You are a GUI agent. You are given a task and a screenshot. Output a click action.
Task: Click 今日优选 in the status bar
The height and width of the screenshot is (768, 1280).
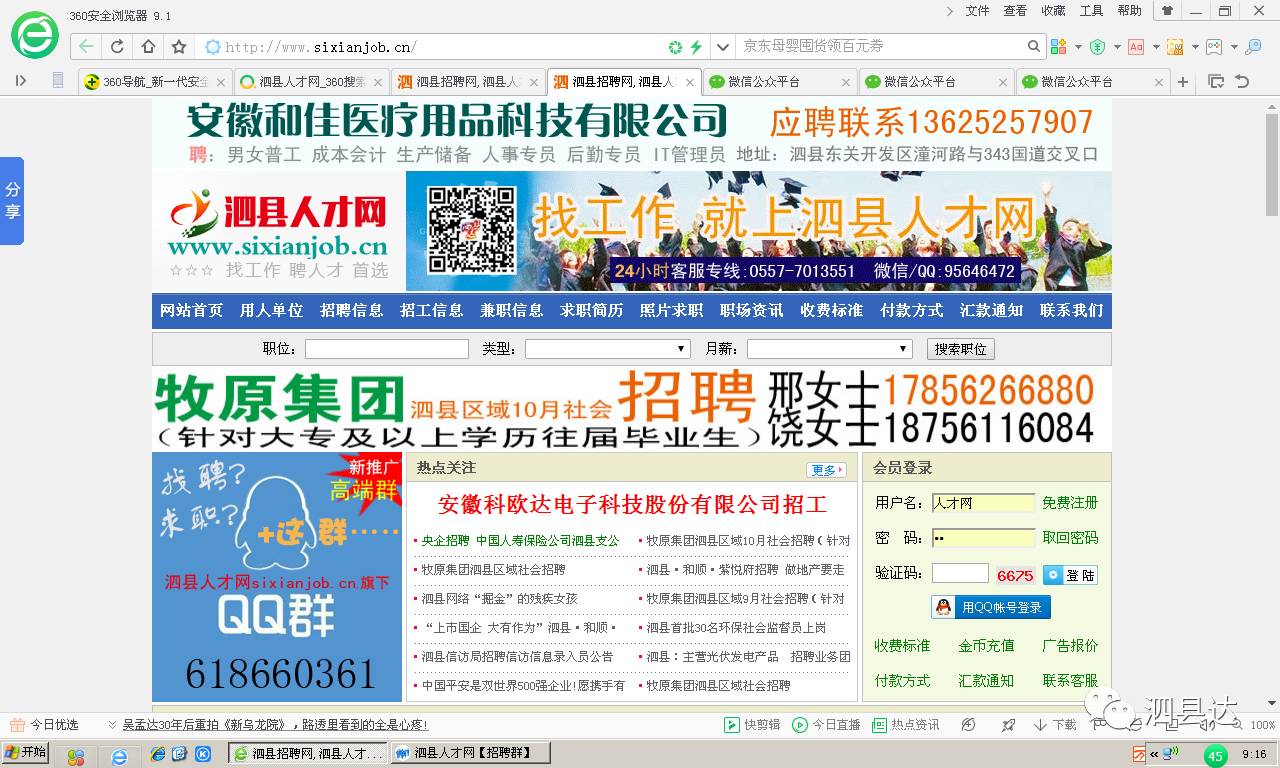(x=44, y=725)
